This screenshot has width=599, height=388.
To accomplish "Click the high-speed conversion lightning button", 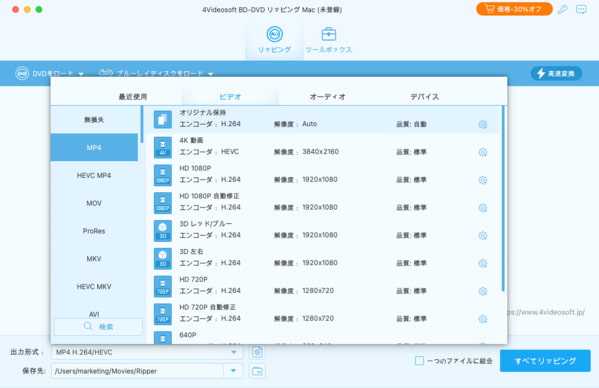I will click(x=556, y=73).
